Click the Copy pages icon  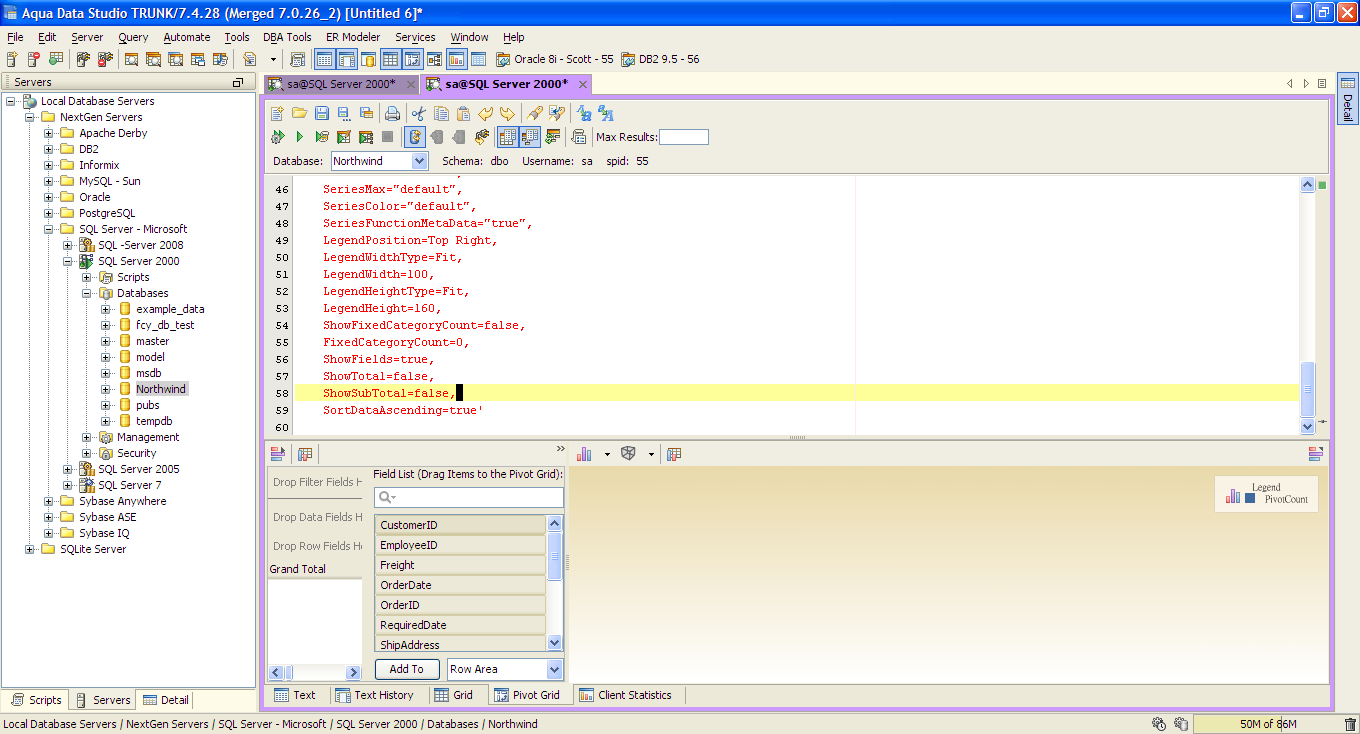(441, 113)
